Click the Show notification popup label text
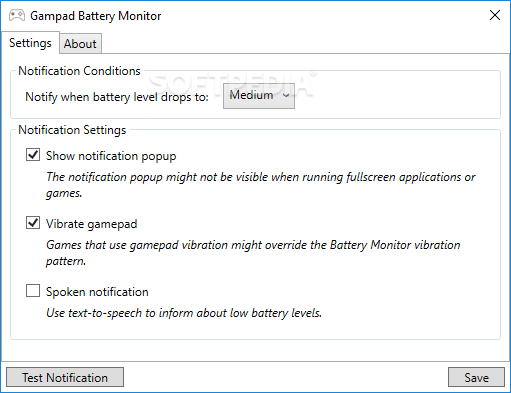The image size is (511, 393). [111, 156]
